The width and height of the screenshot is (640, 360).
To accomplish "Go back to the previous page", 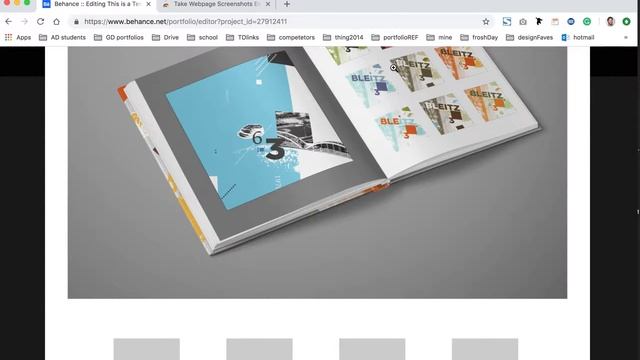I will pyautogui.click(x=9, y=22).
